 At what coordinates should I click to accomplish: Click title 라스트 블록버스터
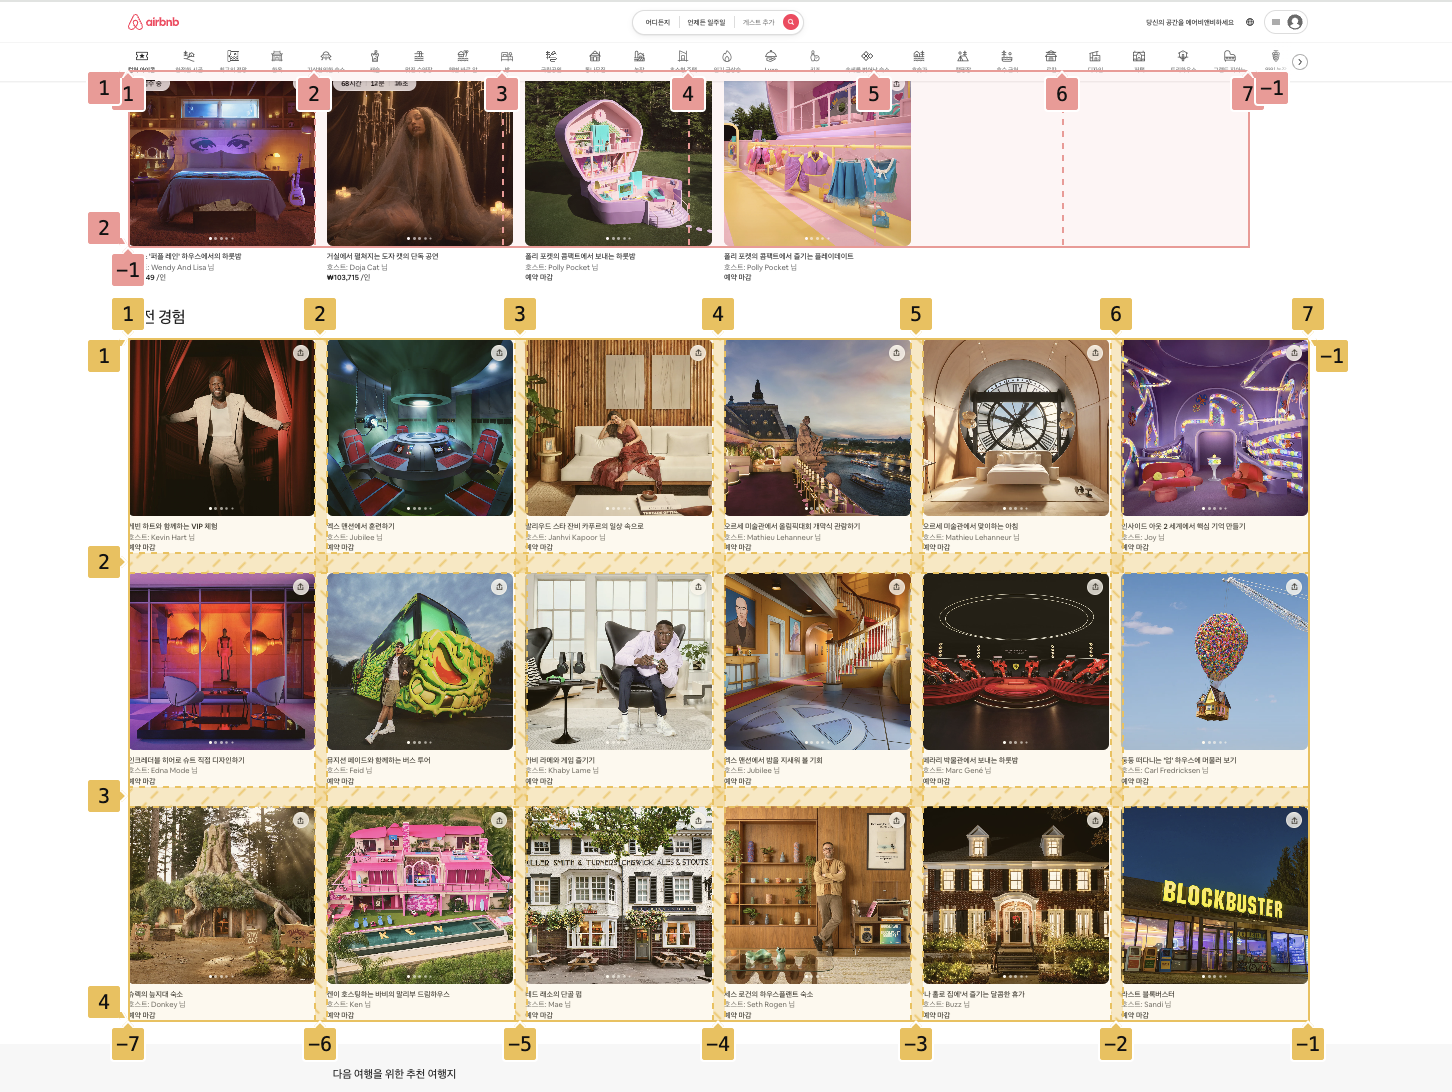tap(1148, 994)
